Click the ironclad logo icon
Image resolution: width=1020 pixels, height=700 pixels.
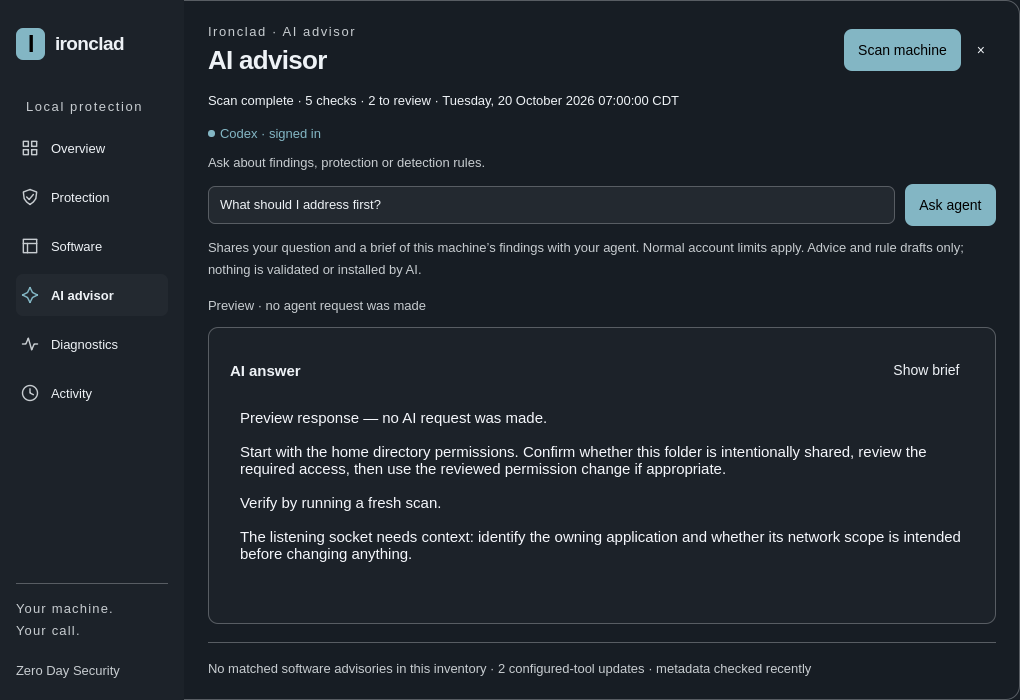click(x=31, y=44)
